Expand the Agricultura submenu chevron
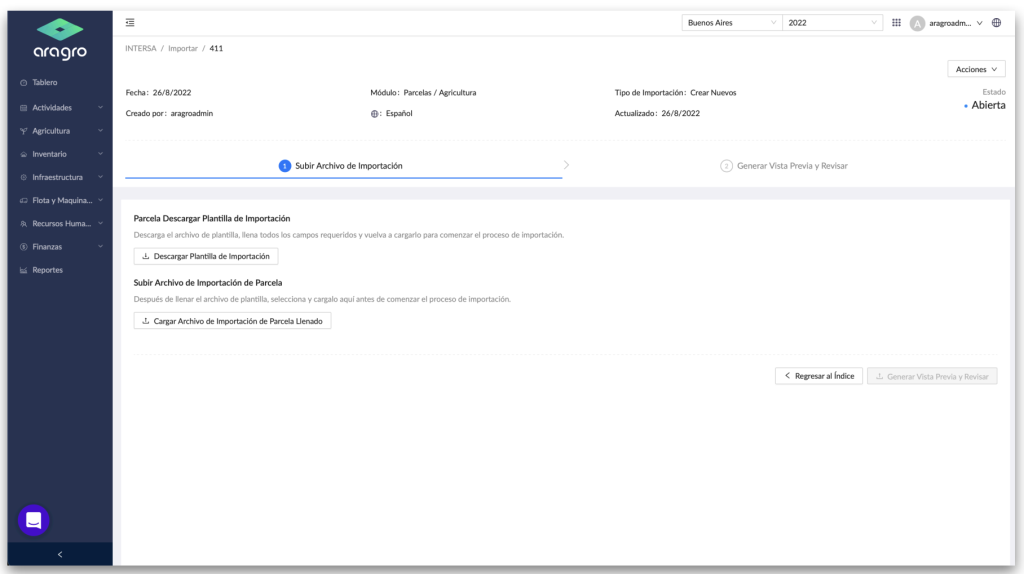1024x574 pixels. coord(101,131)
